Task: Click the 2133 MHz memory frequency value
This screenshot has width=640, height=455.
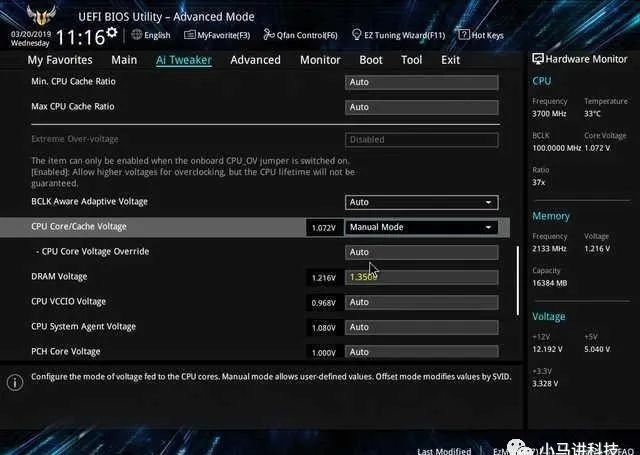Action: click(x=549, y=249)
